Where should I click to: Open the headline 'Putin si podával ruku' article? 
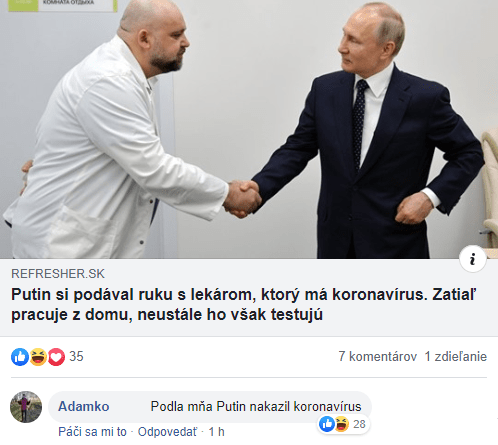(x=244, y=304)
